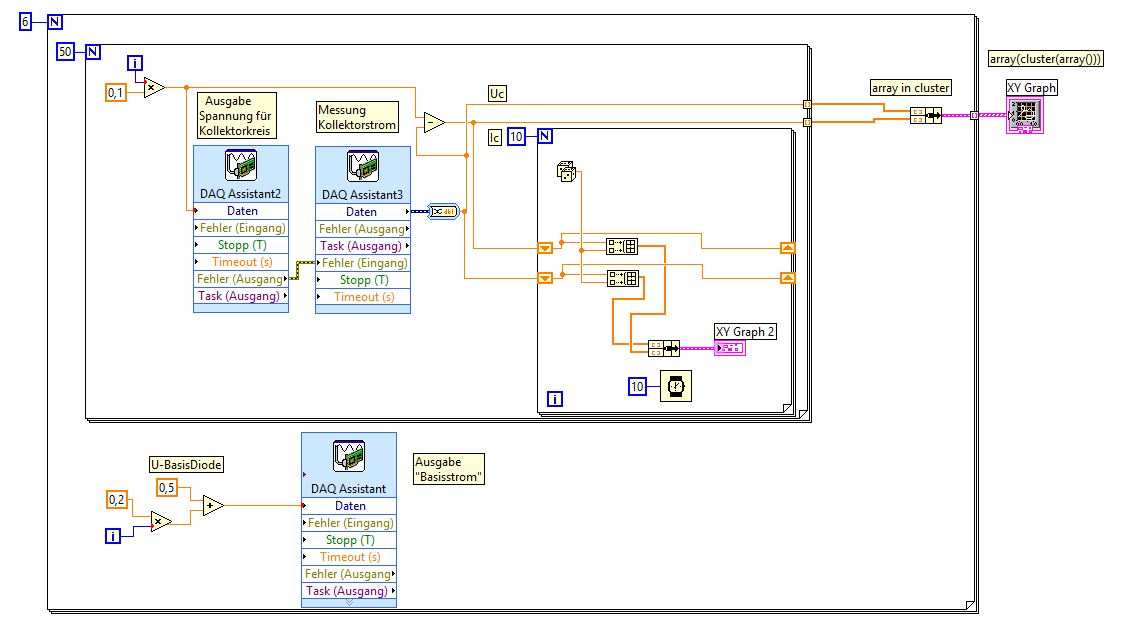Screen dimensions: 1121x626
Task: Select the 'array(cluster(array()))' comment
Action: (x=1046, y=59)
